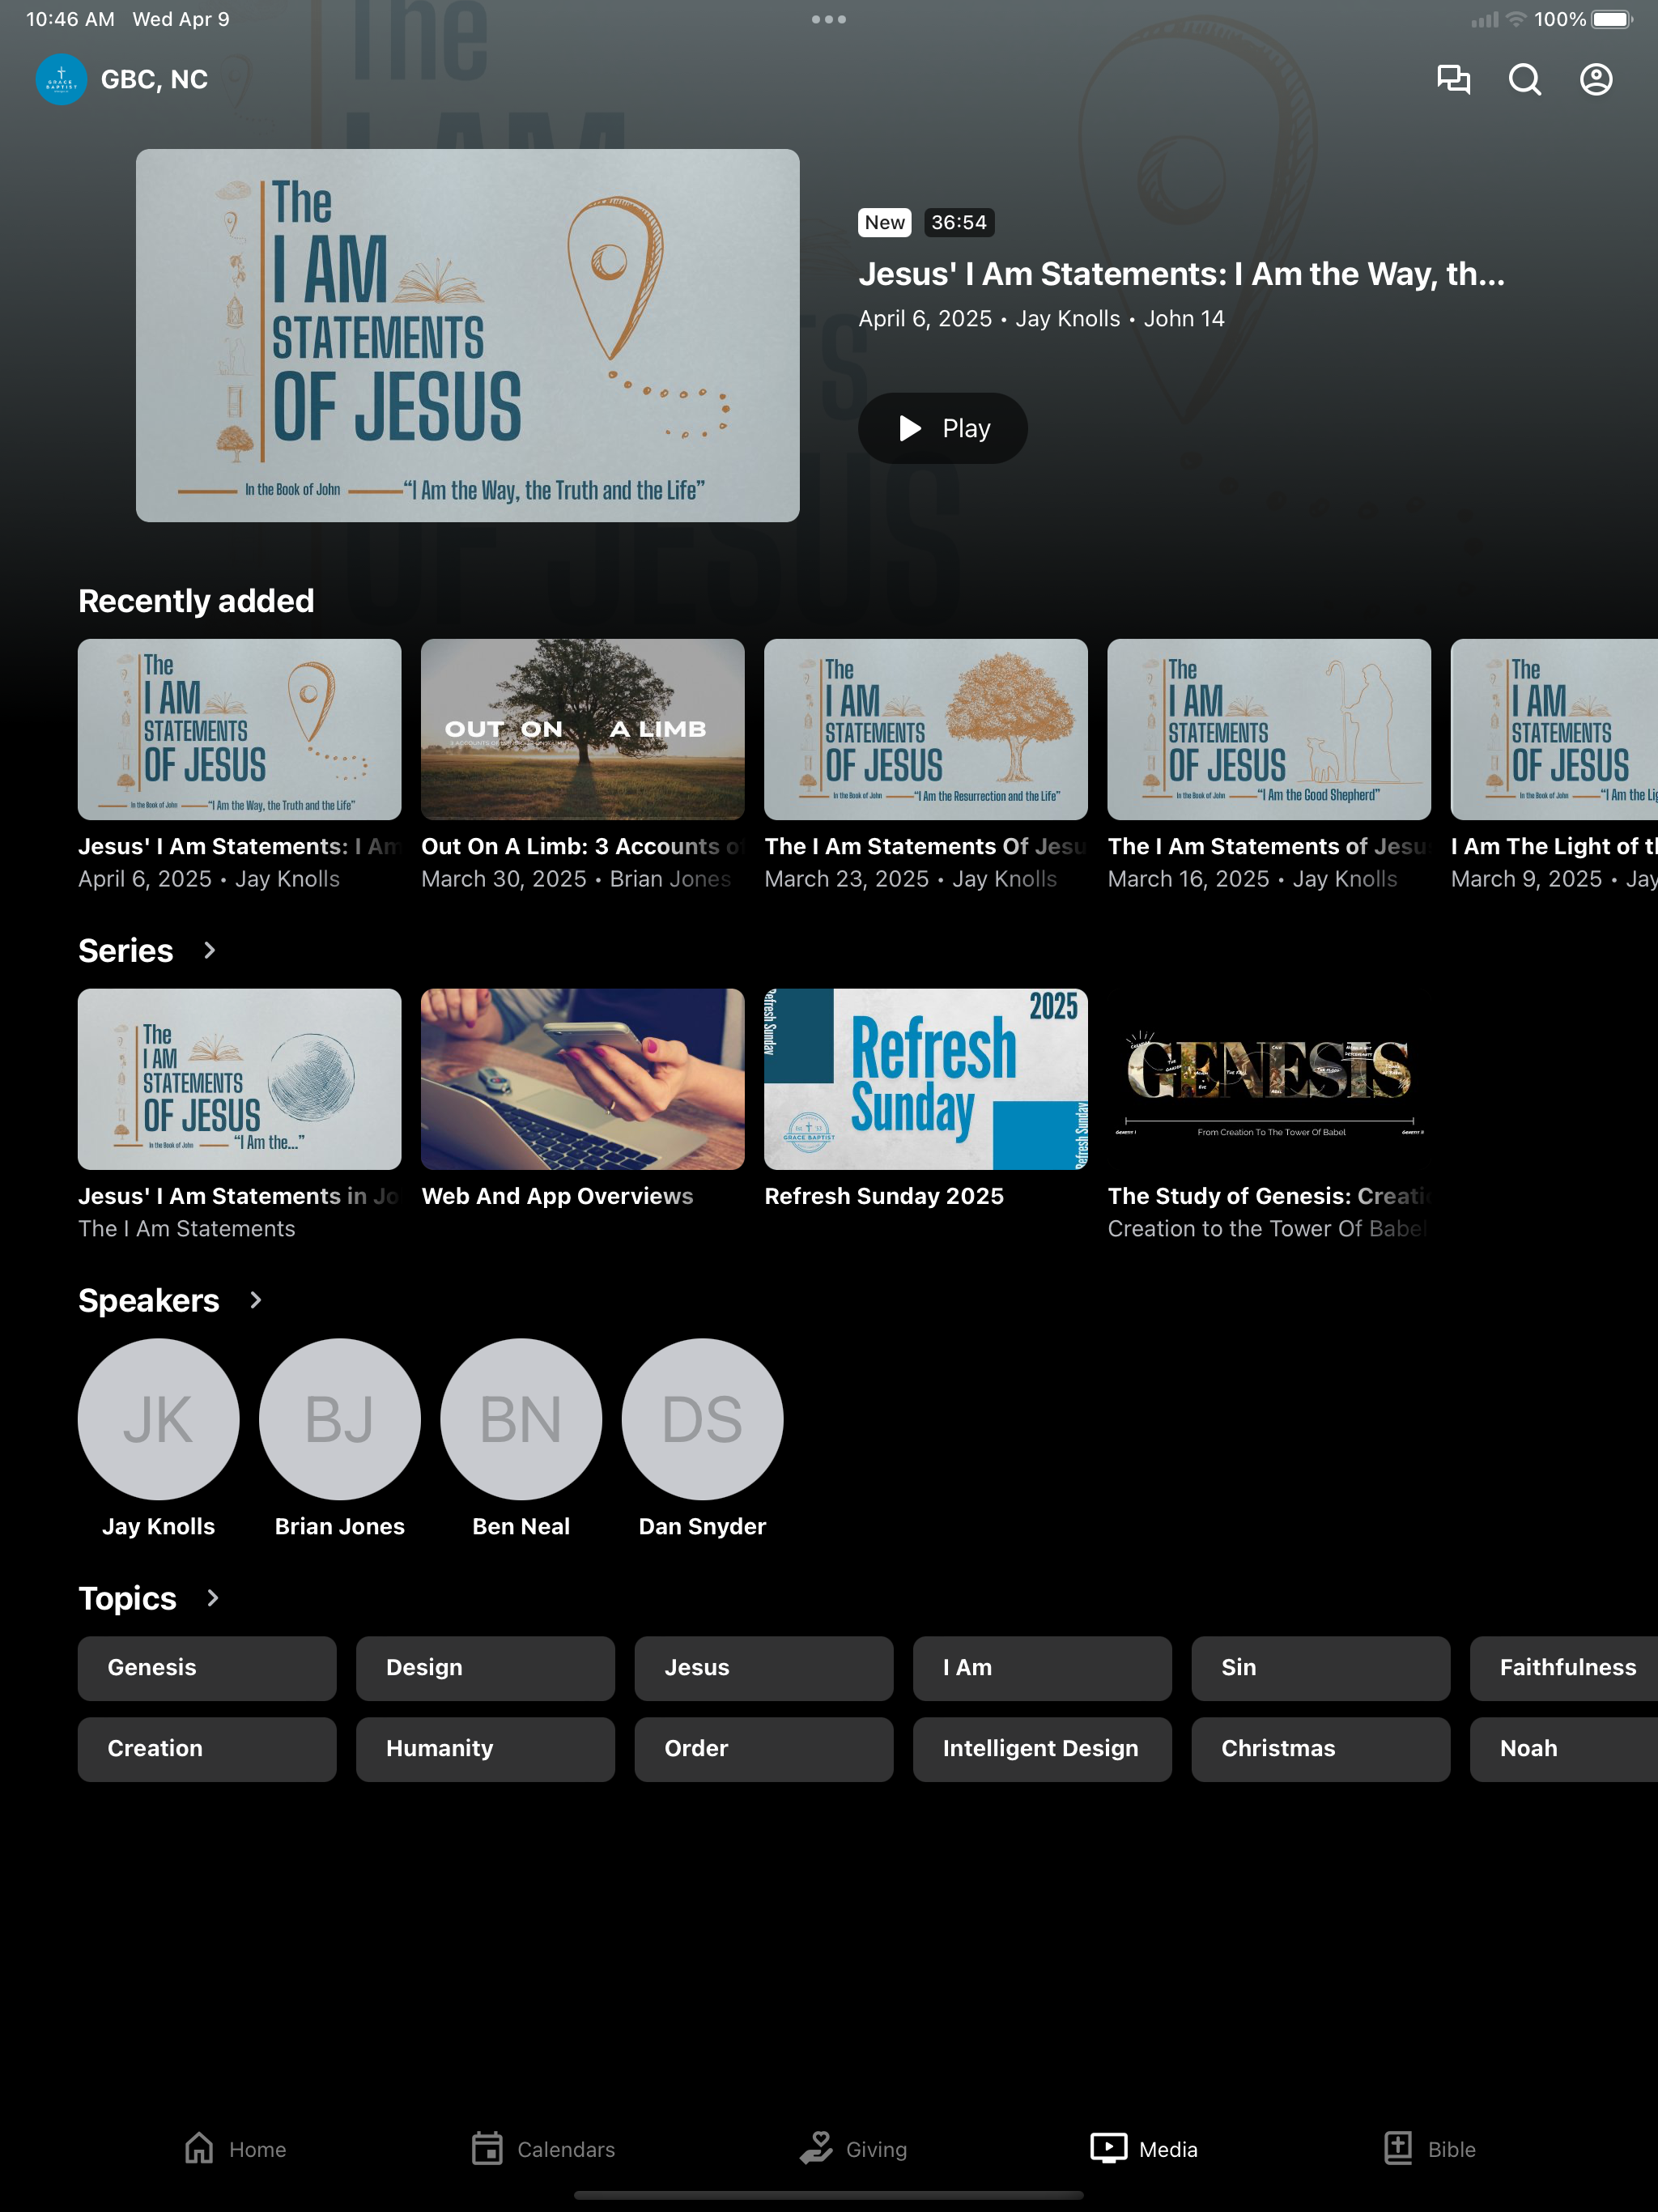This screenshot has width=1658, height=2212.
Task: Play the featured I Am sermon
Action: click(943, 428)
